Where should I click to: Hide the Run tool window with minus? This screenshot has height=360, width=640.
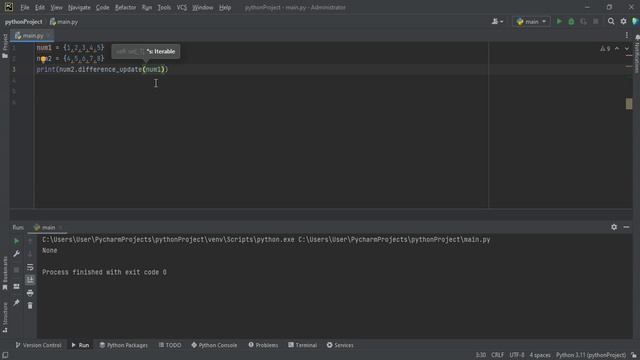pyautogui.click(x=626, y=227)
